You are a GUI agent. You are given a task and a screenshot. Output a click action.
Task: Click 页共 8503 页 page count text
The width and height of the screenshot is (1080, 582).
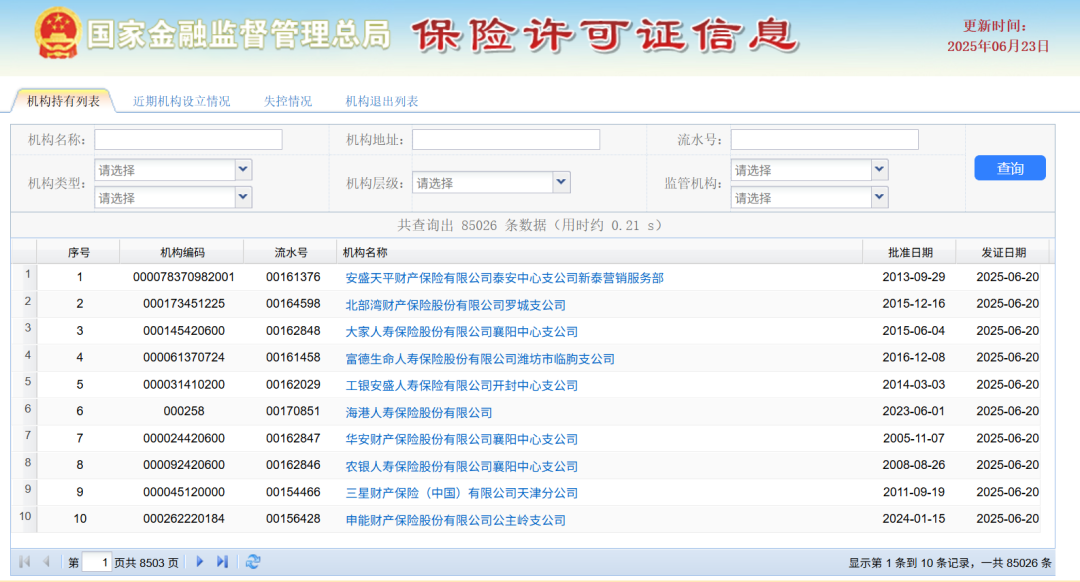146,563
